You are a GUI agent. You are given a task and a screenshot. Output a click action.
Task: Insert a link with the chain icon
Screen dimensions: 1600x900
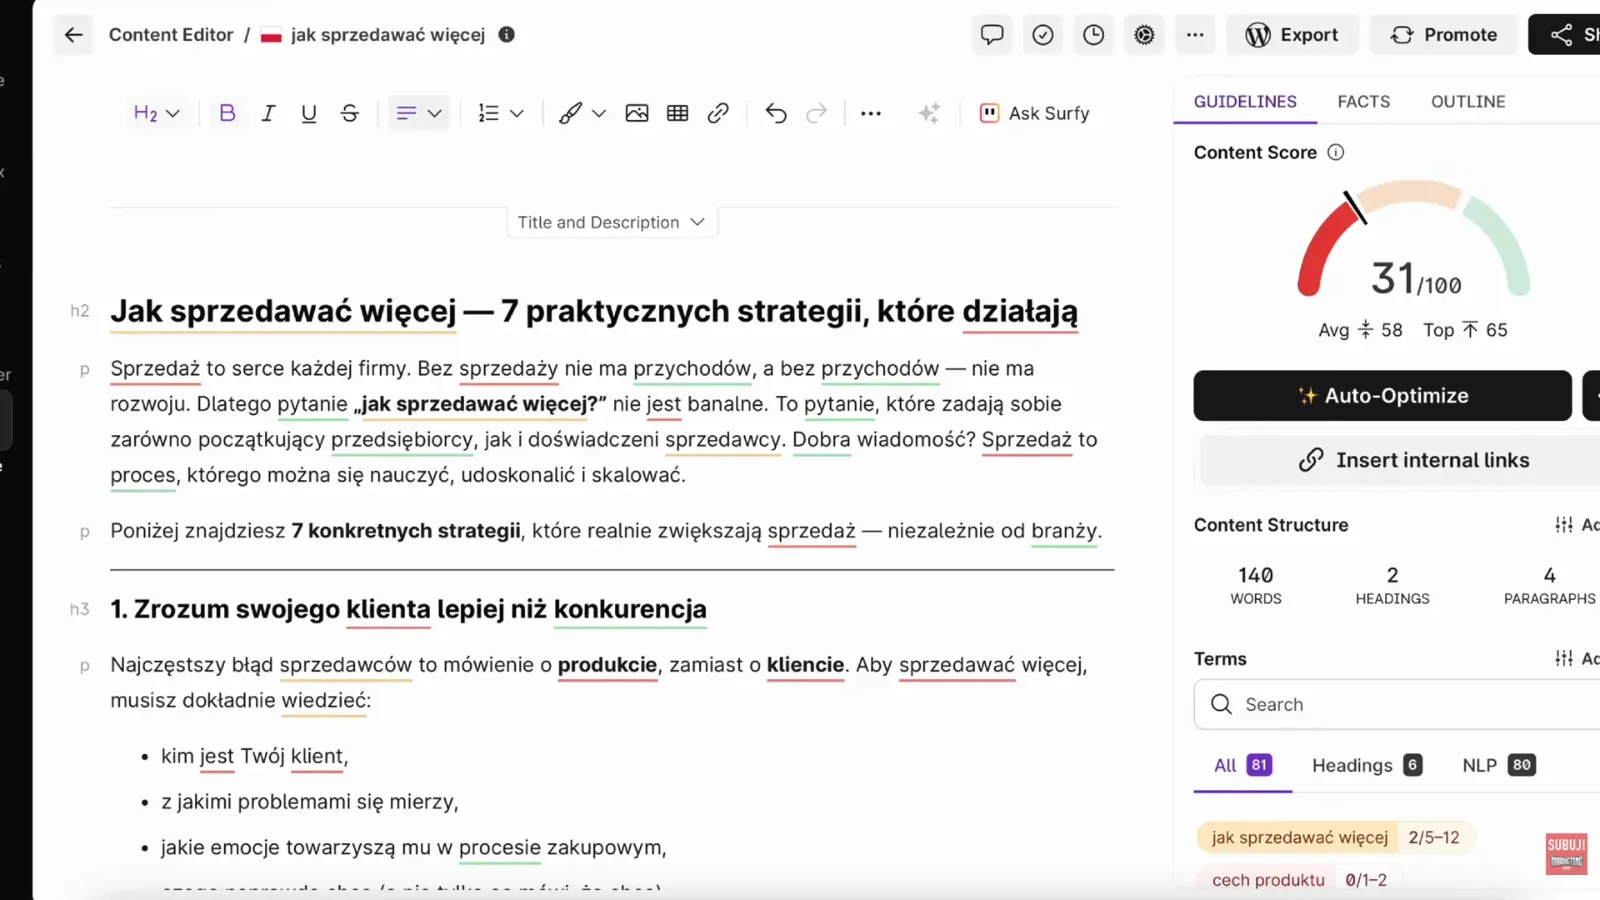point(718,113)
